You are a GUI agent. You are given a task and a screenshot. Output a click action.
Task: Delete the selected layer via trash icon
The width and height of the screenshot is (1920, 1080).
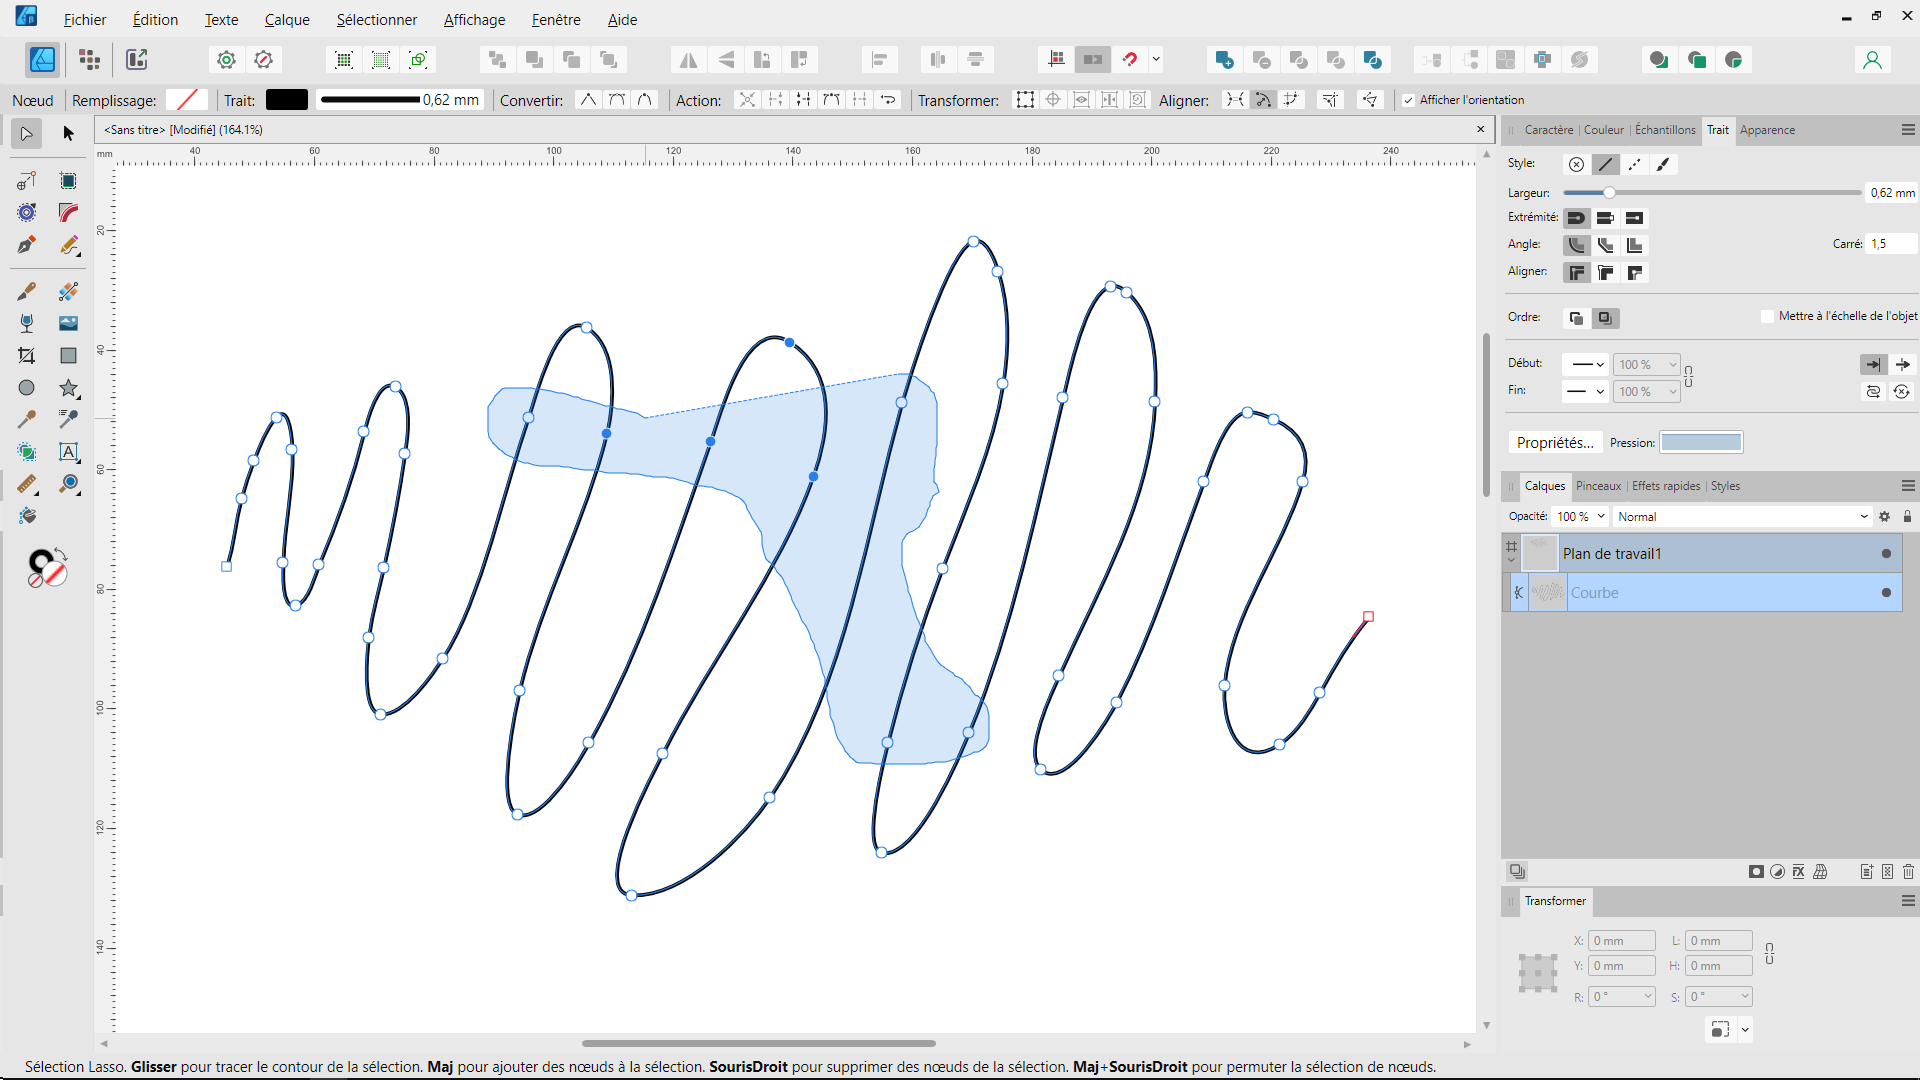pos(1908,872)
